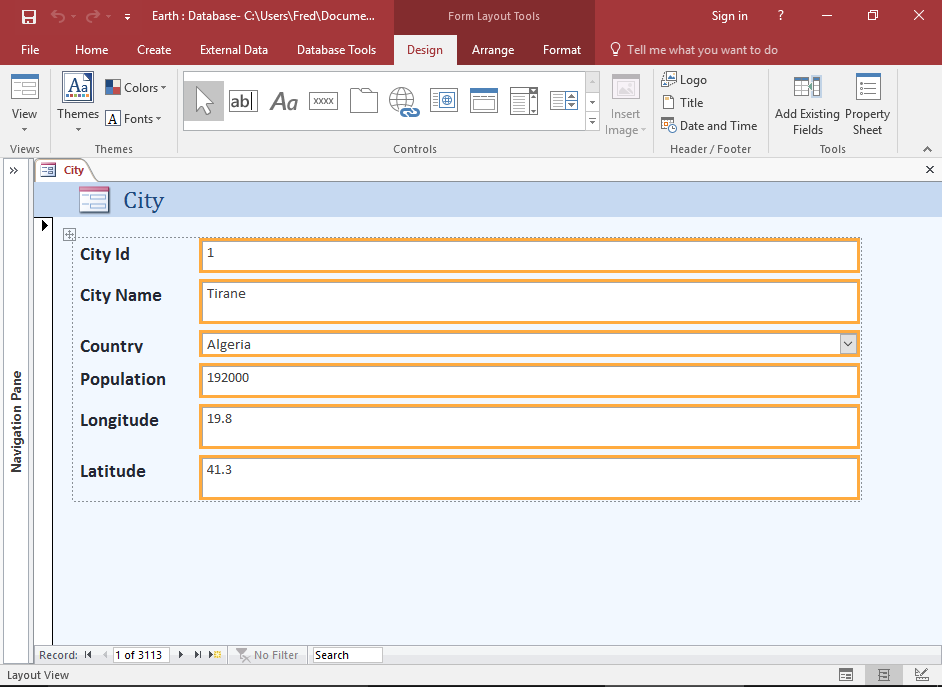This screenshot has width=942, height=687.
Task: Select the Text Box control
Action: (243, 100)
